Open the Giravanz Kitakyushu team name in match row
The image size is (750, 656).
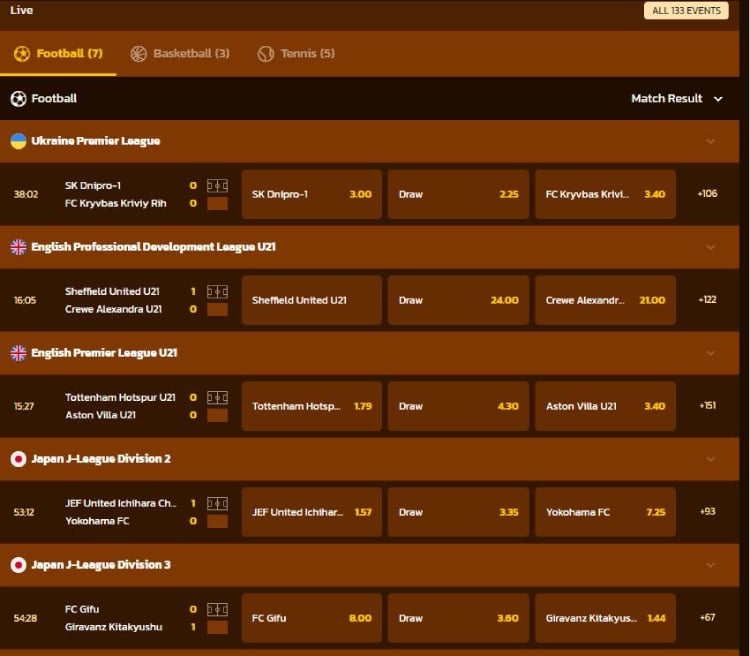114,627
